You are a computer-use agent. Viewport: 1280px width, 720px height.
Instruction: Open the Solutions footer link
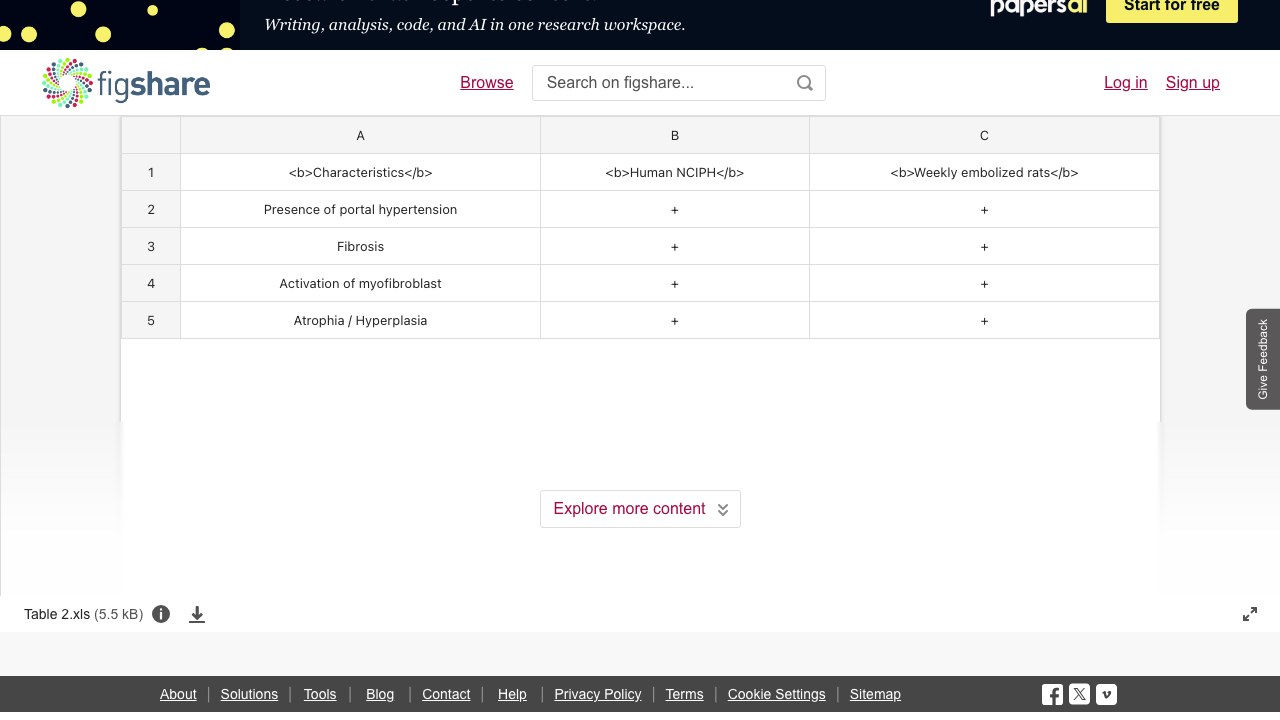(x=249, y=694)
